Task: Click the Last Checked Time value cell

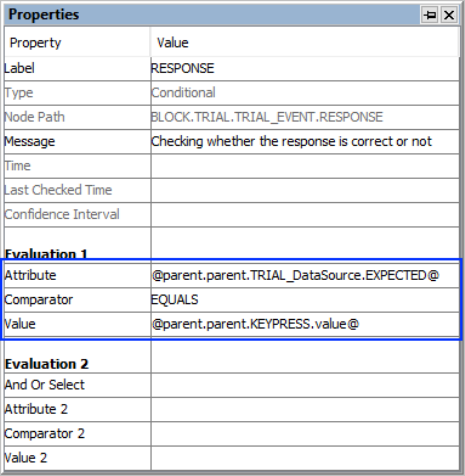Action: (x=305, y=190)
